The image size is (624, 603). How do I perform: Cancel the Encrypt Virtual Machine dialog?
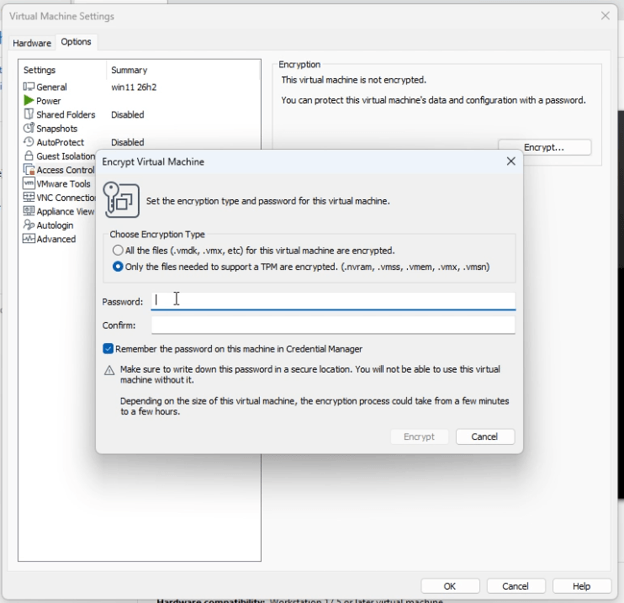click(x=485, y=437)
